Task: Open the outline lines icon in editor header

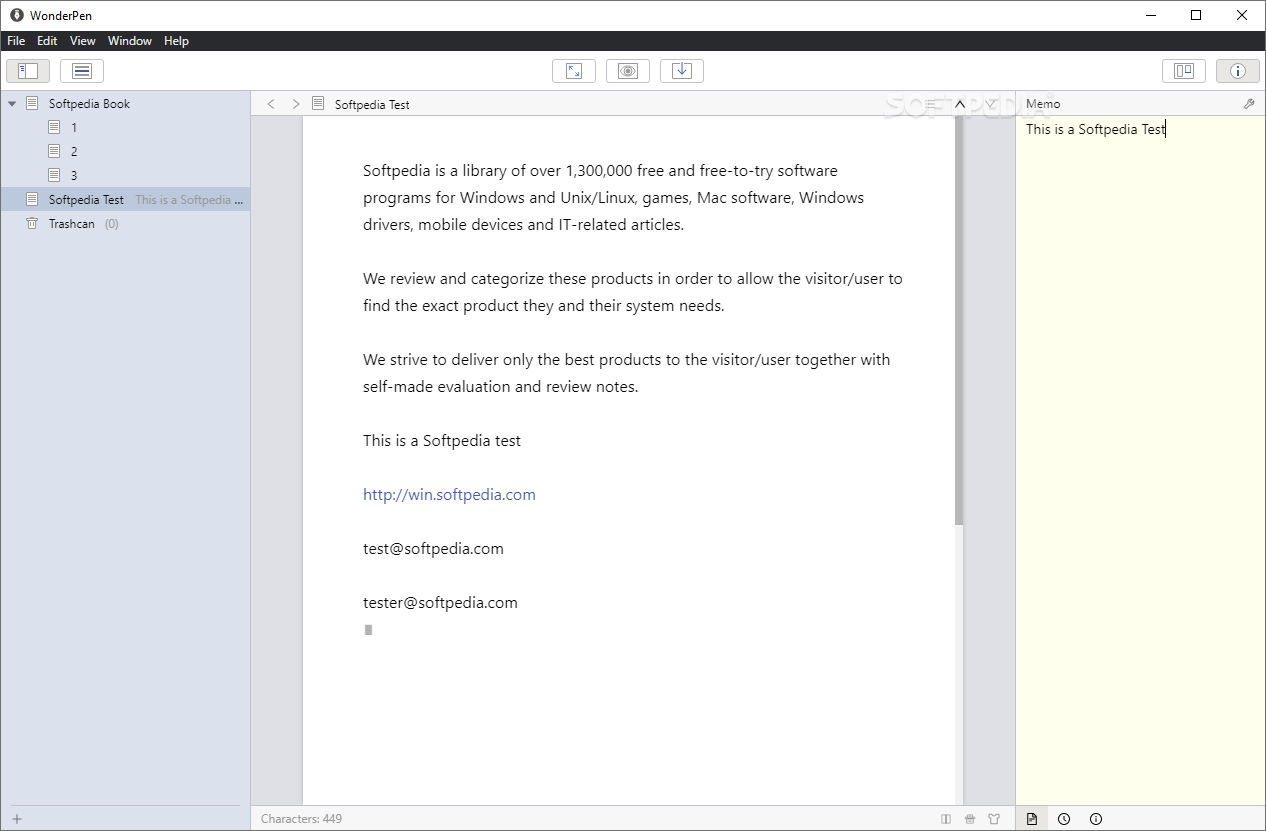Action: 931,104
